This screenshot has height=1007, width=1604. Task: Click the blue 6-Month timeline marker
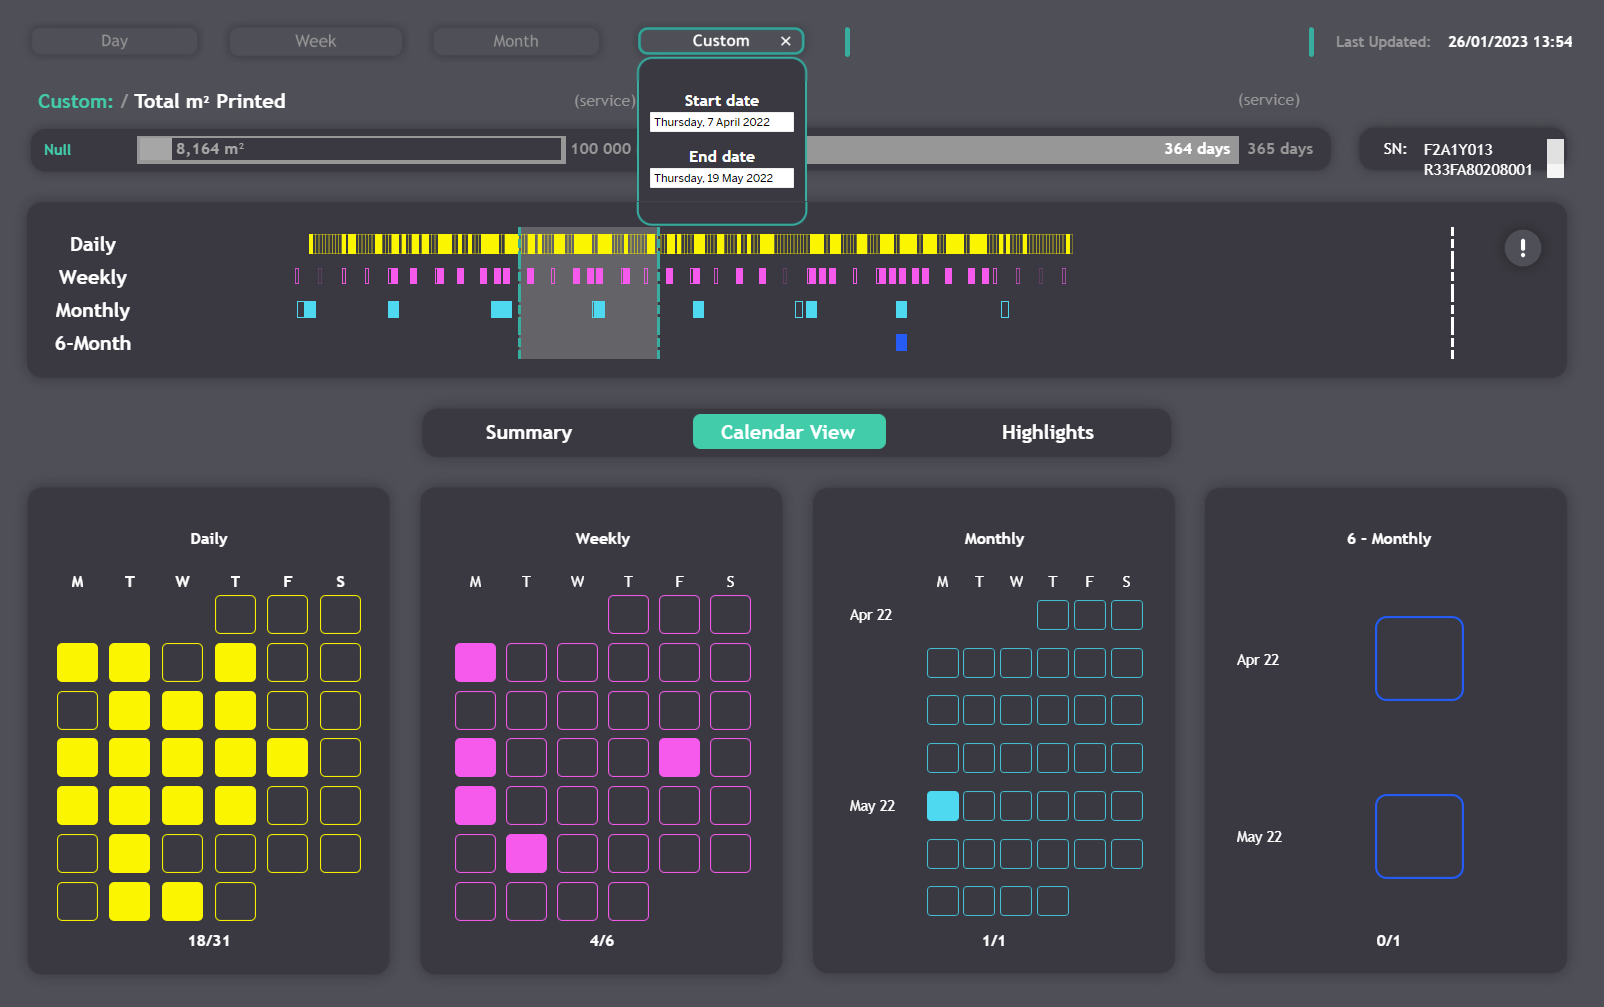(901, 343)
